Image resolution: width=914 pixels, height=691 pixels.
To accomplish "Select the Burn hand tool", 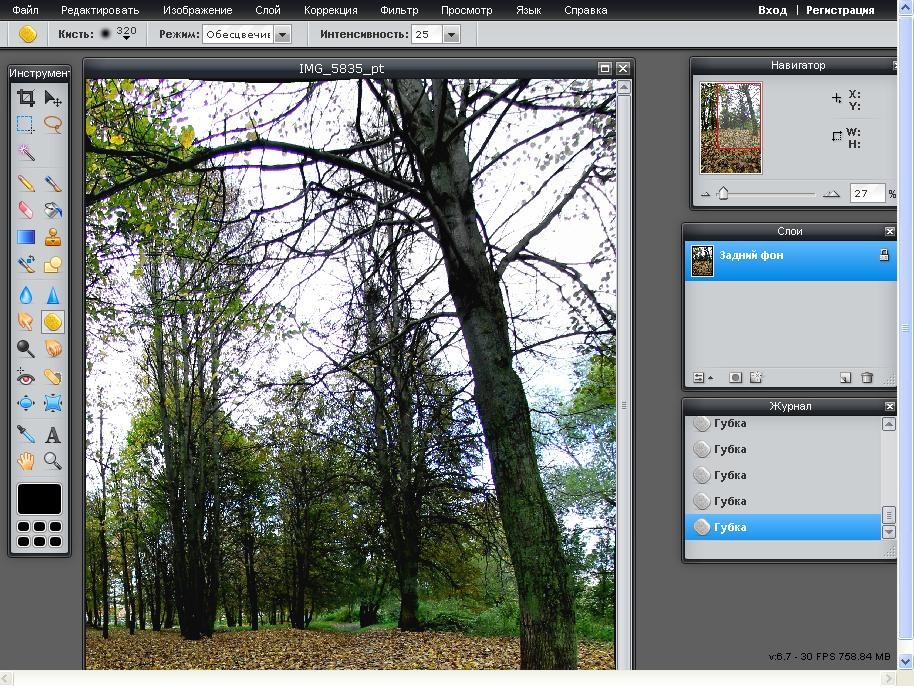I will pyautogui.click(x=52, y=348).
